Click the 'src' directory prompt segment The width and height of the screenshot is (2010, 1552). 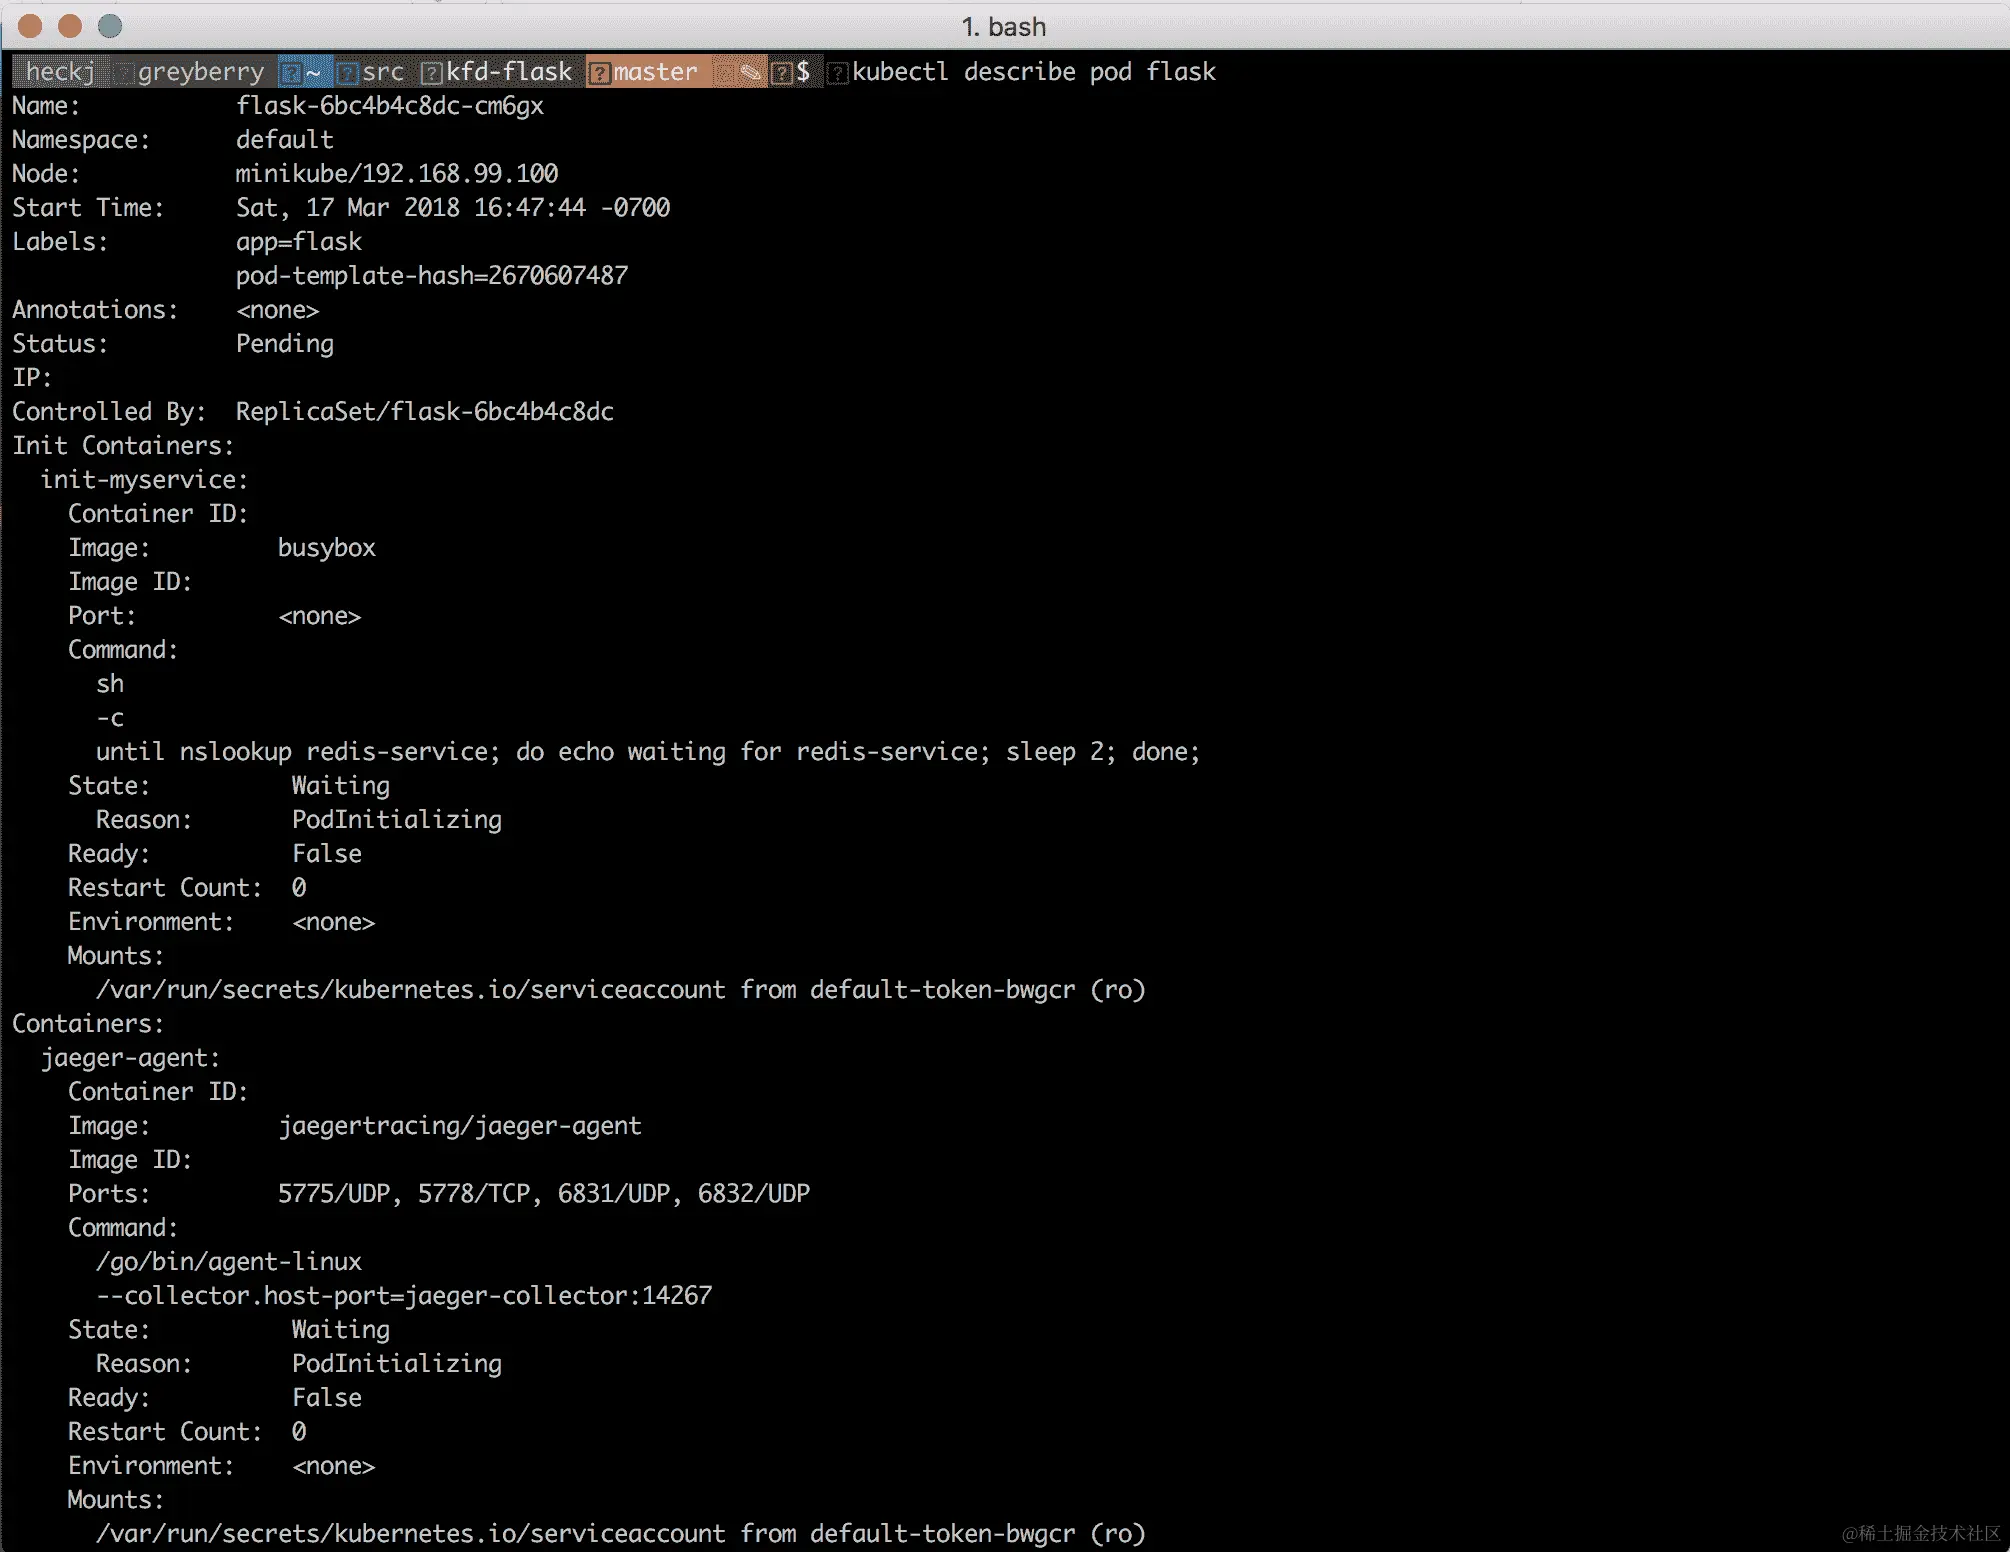(383, 72)
